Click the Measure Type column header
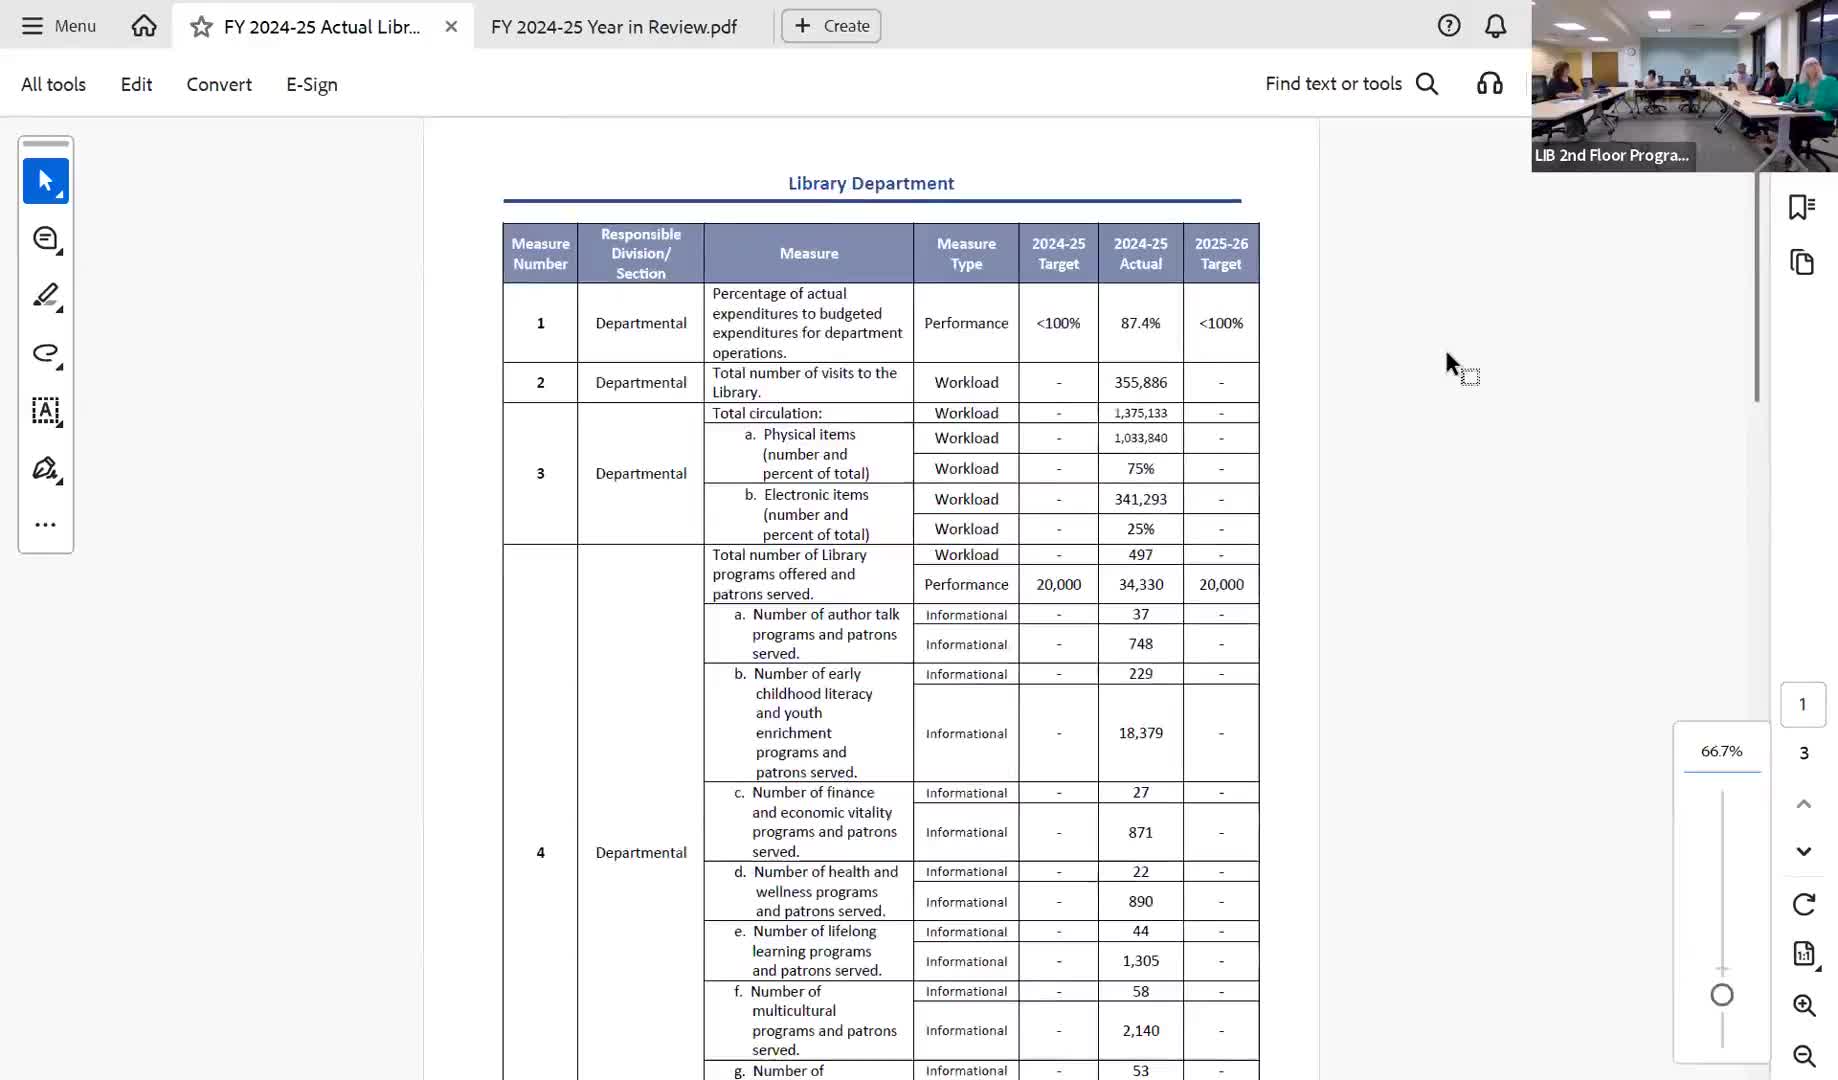 pyautogui.click(x=966, y=254)
